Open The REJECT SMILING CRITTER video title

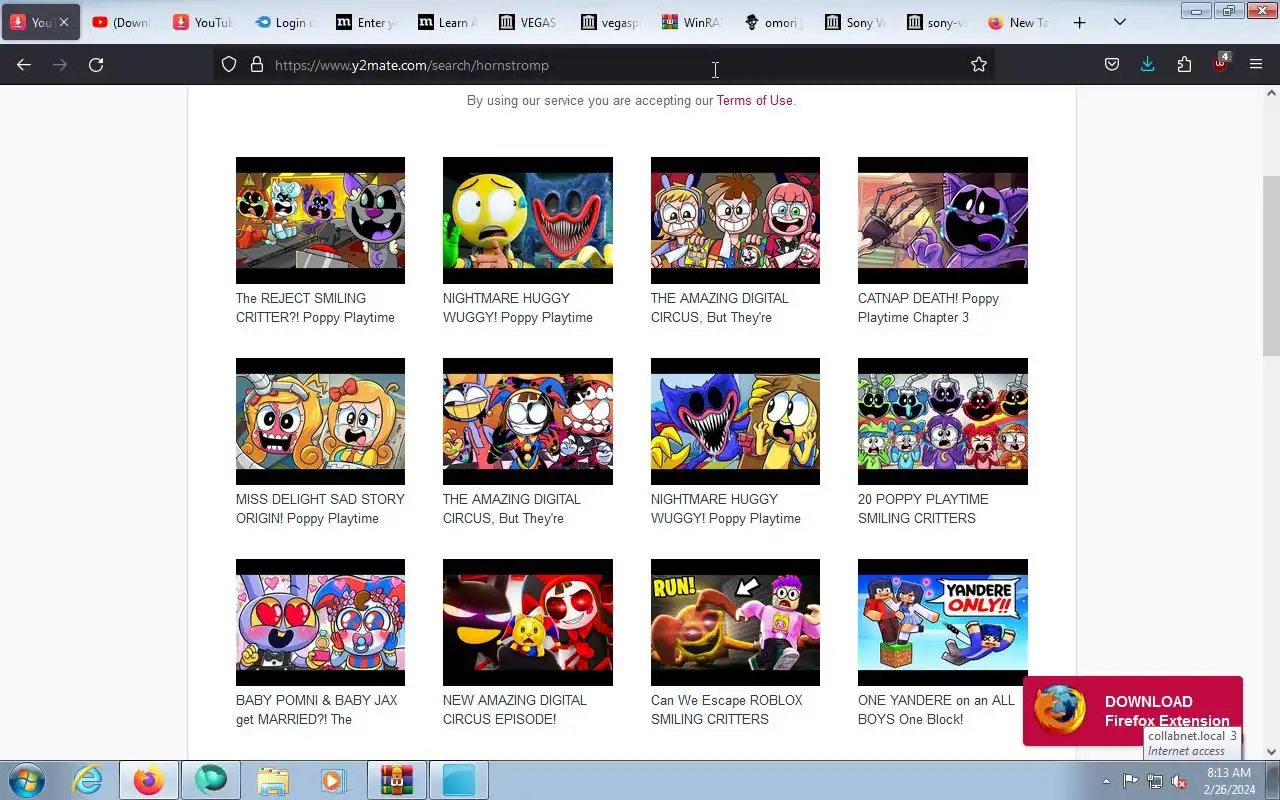pyautogui.click(x=315, y=308)
